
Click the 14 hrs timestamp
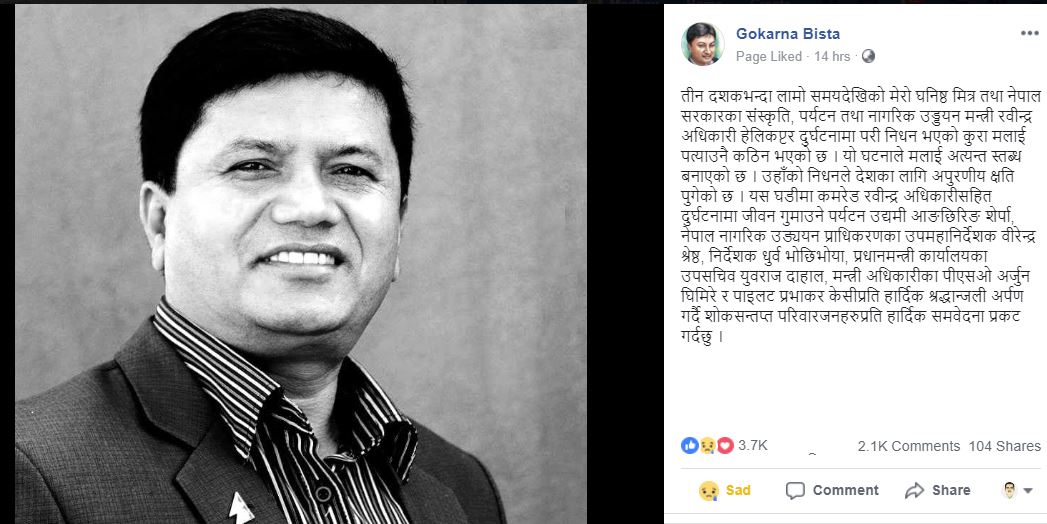(832, 57)
